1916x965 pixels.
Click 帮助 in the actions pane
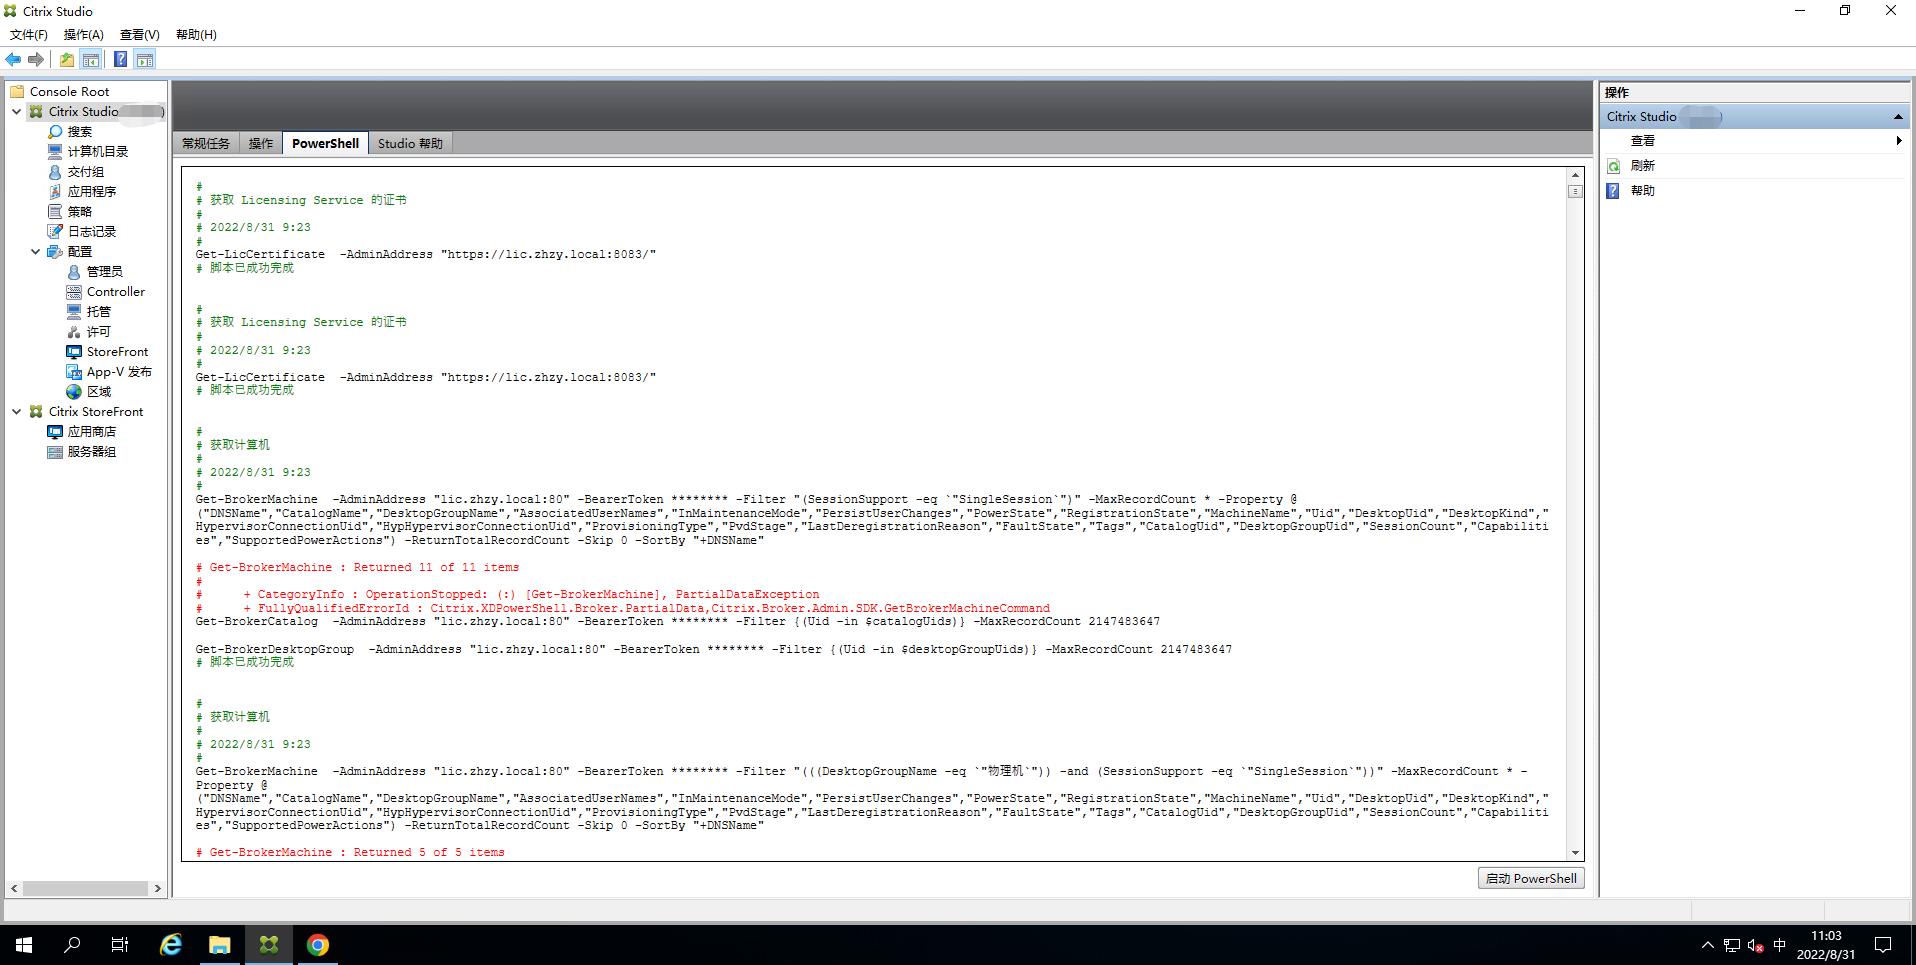pos(1642,190)
